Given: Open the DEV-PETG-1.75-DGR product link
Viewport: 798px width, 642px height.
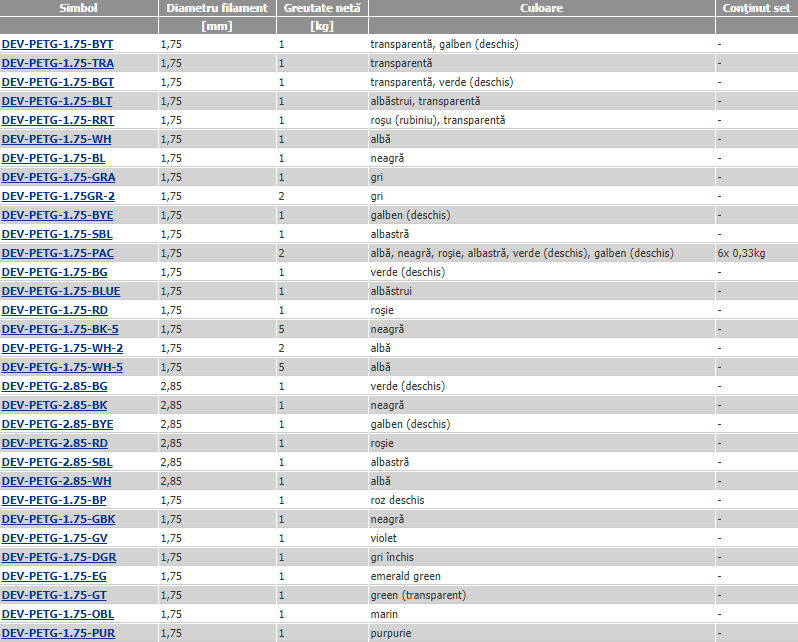Looking at the screenshot, I should (x=59, y=557).
